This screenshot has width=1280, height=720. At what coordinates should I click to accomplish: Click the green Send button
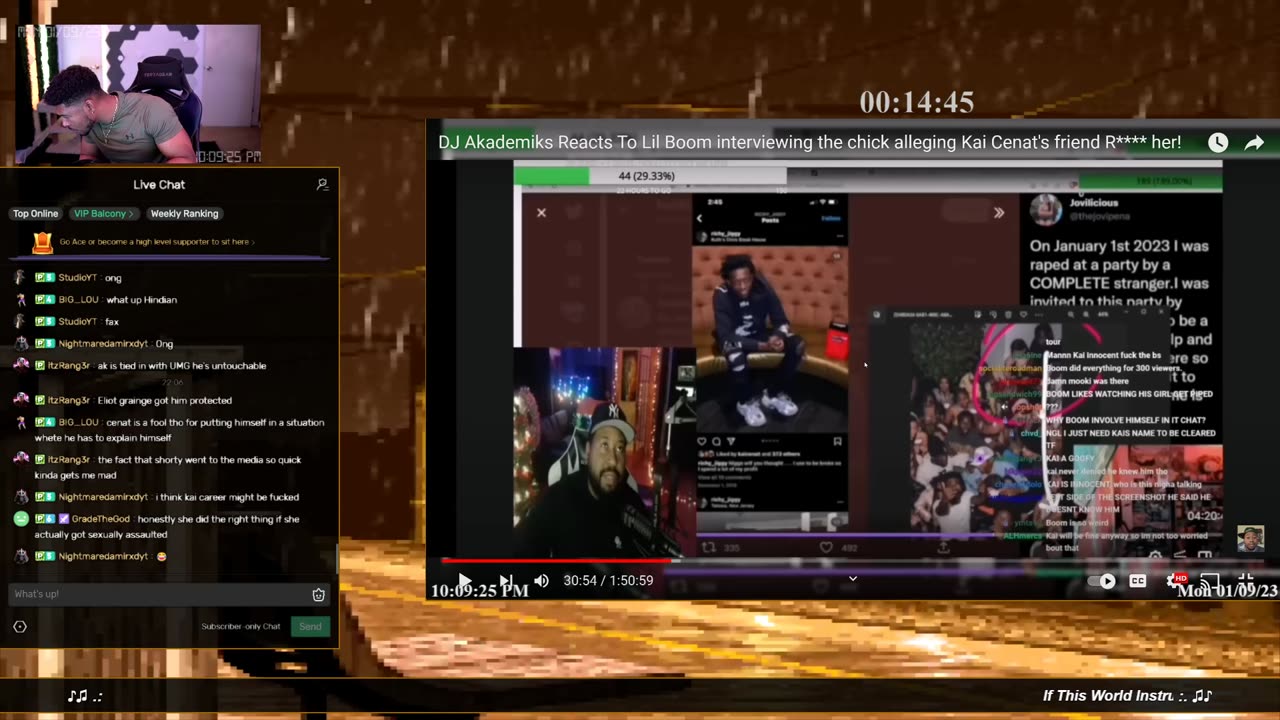[310, 626]
